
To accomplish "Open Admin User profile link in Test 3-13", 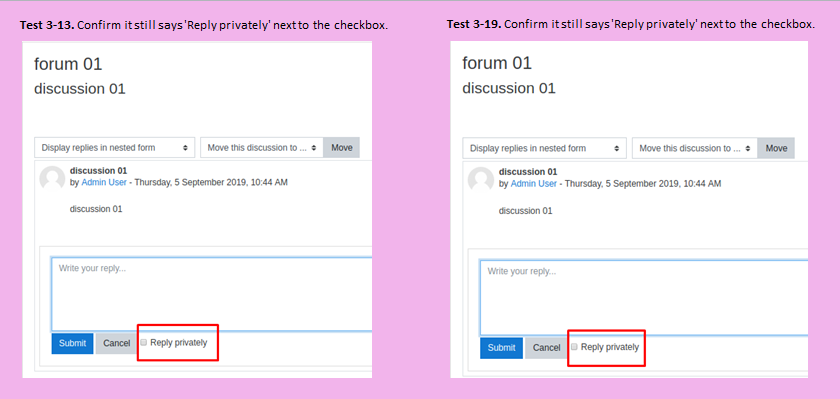I will coord(104,182).
